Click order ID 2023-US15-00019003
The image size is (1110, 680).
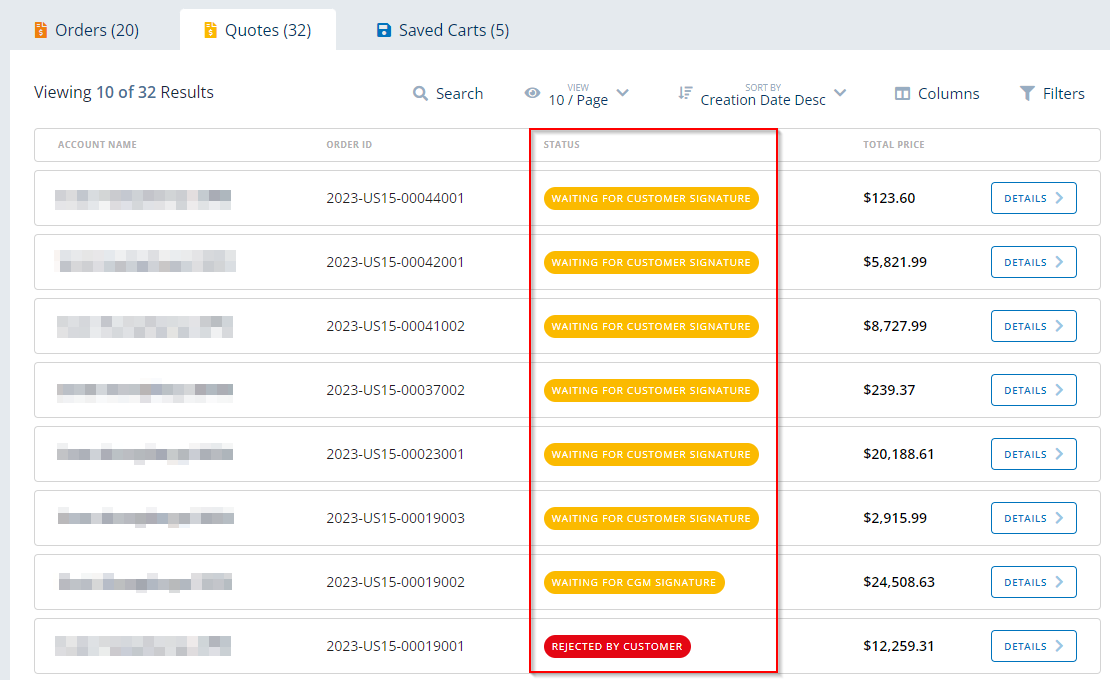tap(396, 518)
